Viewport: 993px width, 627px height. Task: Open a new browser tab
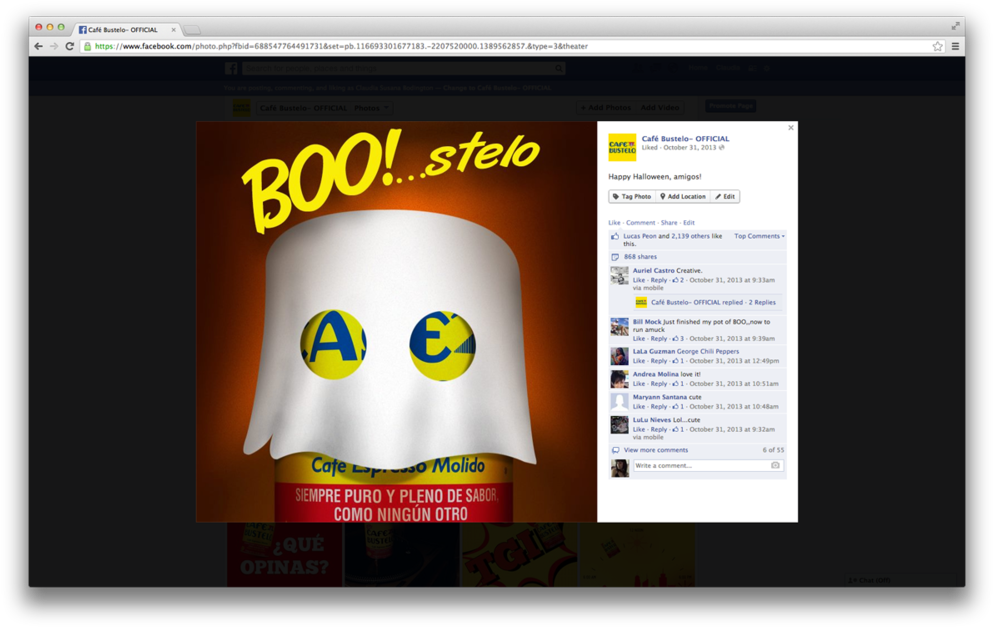coord(192,30)
